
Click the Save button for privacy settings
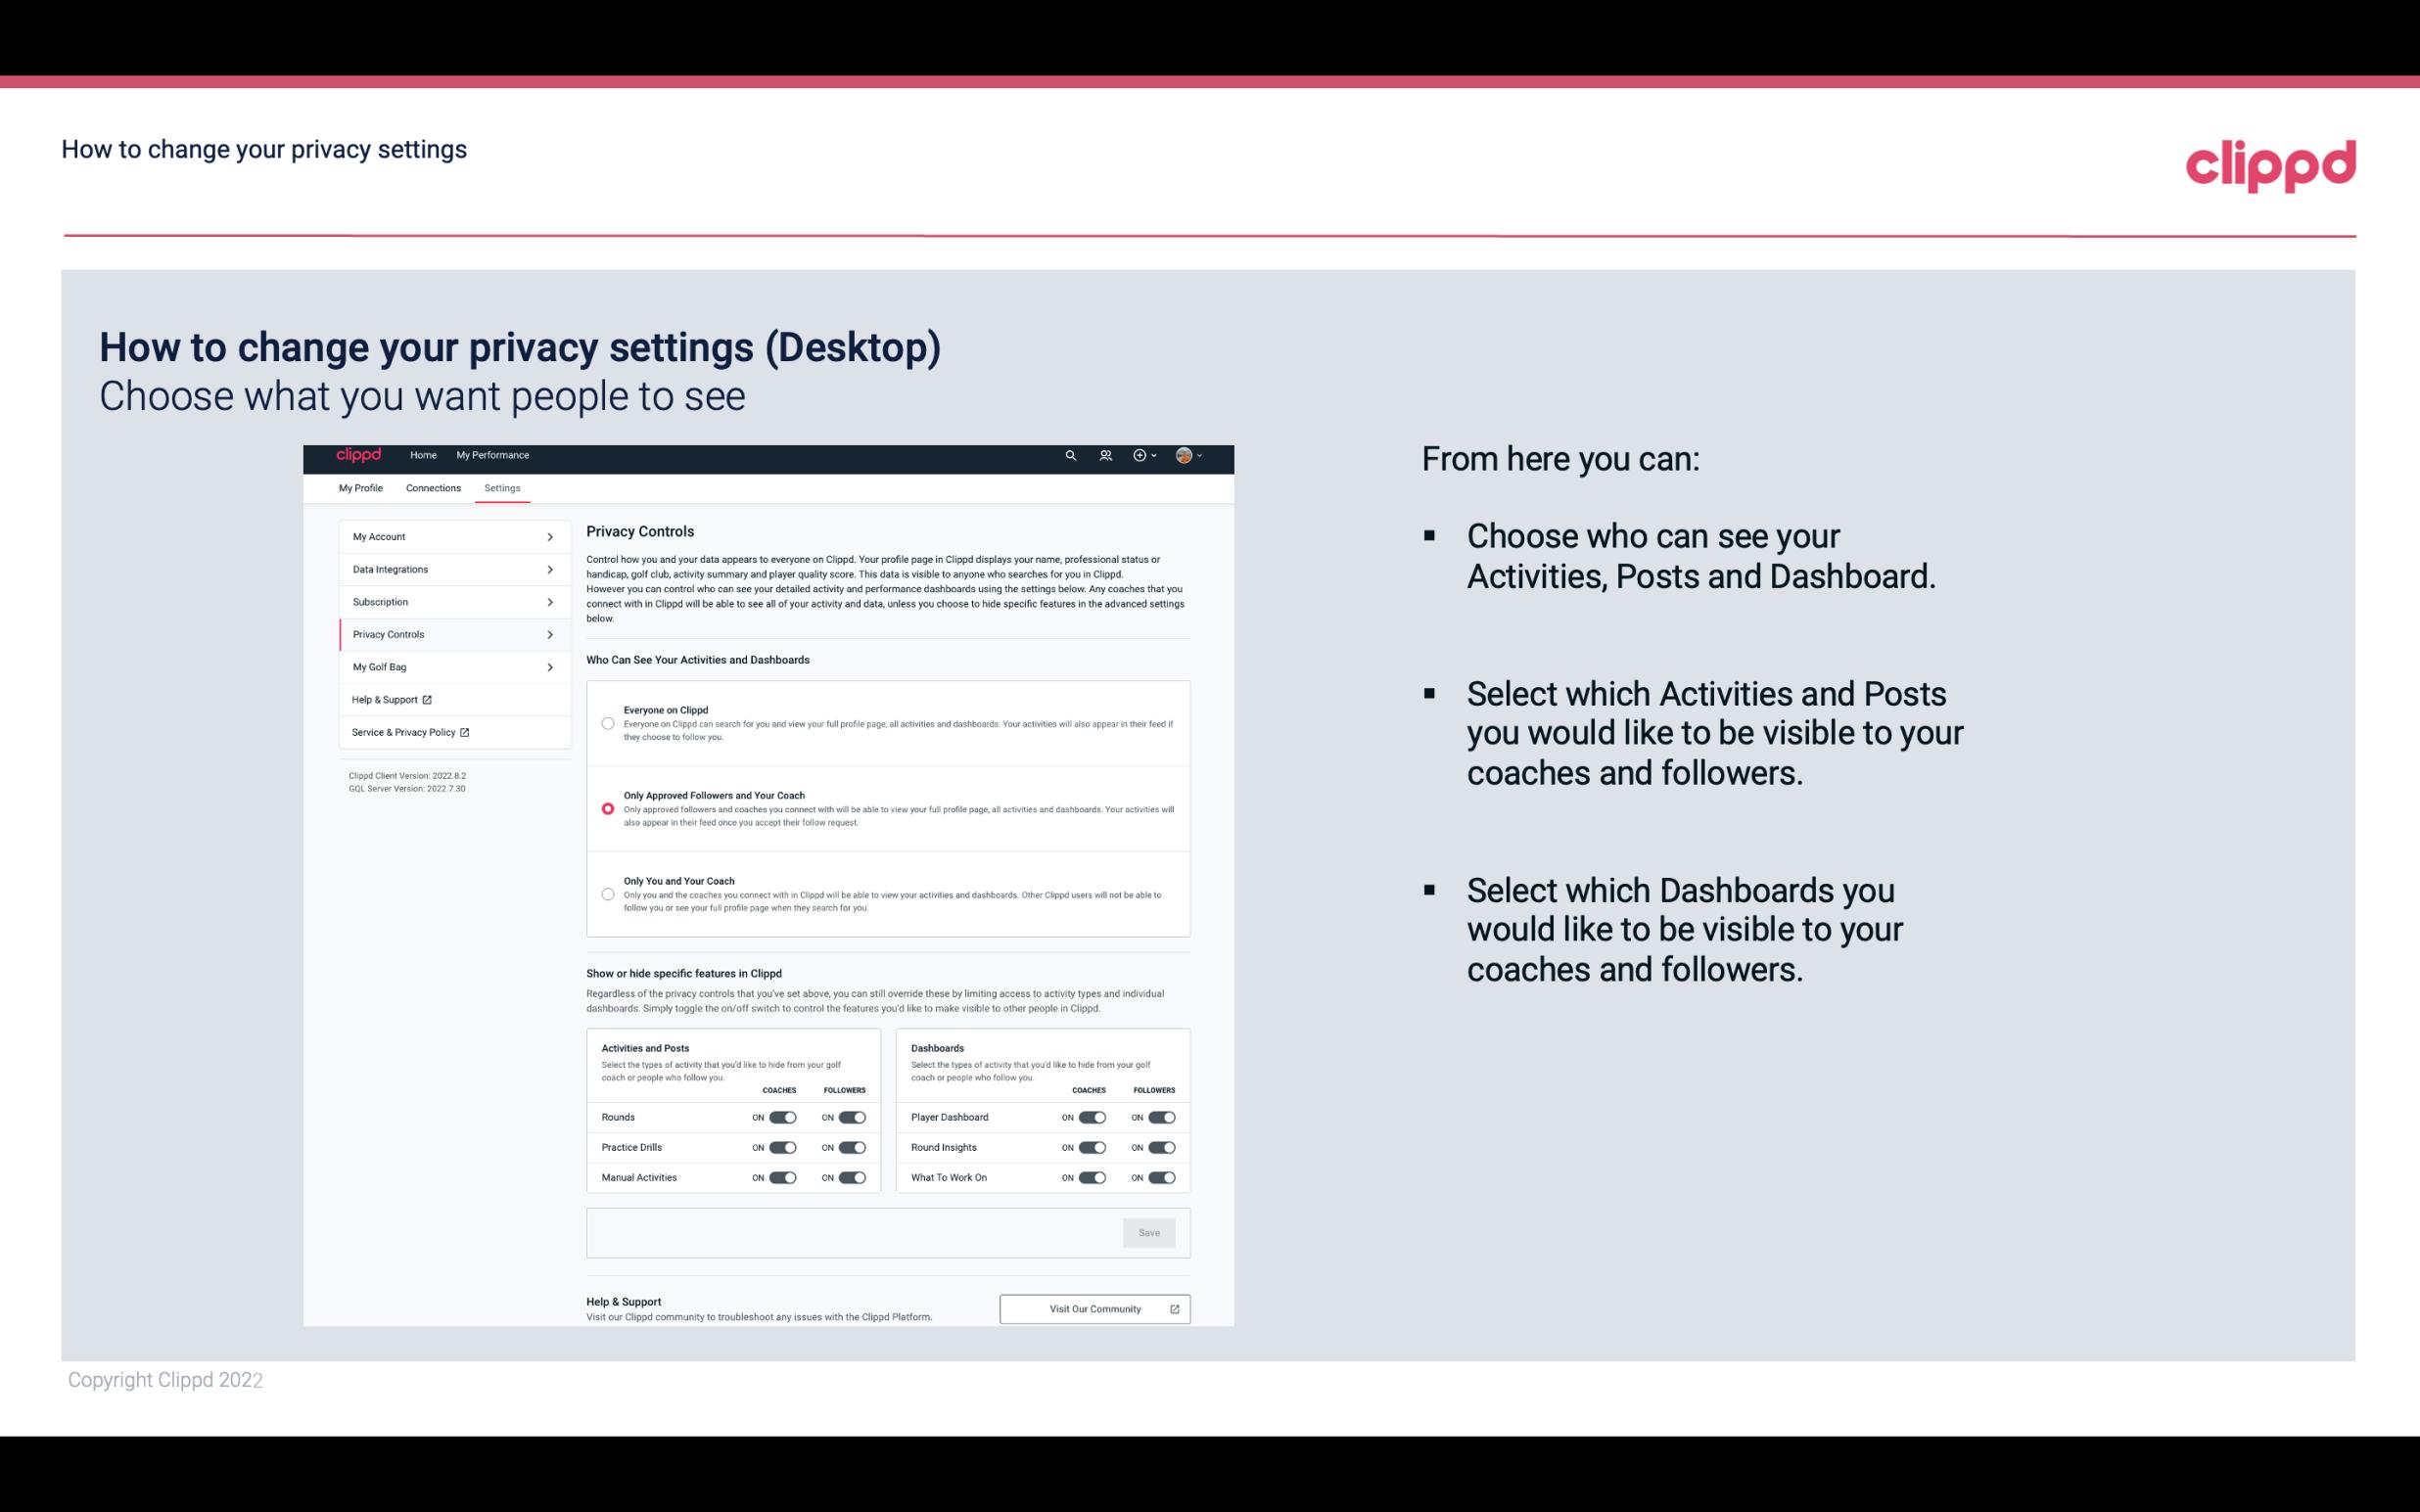(1150, 1233)
